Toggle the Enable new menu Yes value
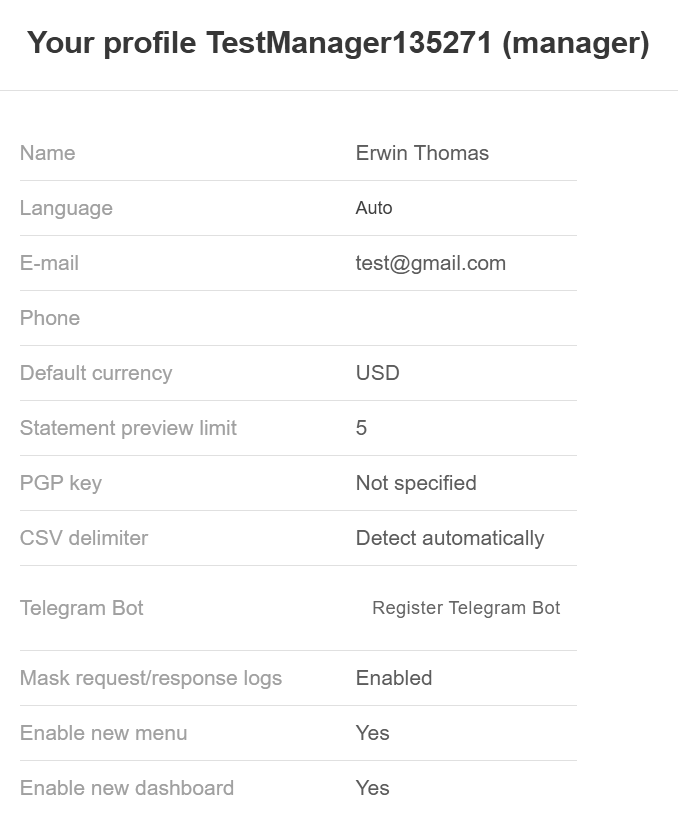This screenshot has width=678, height=834. (372, 733)
